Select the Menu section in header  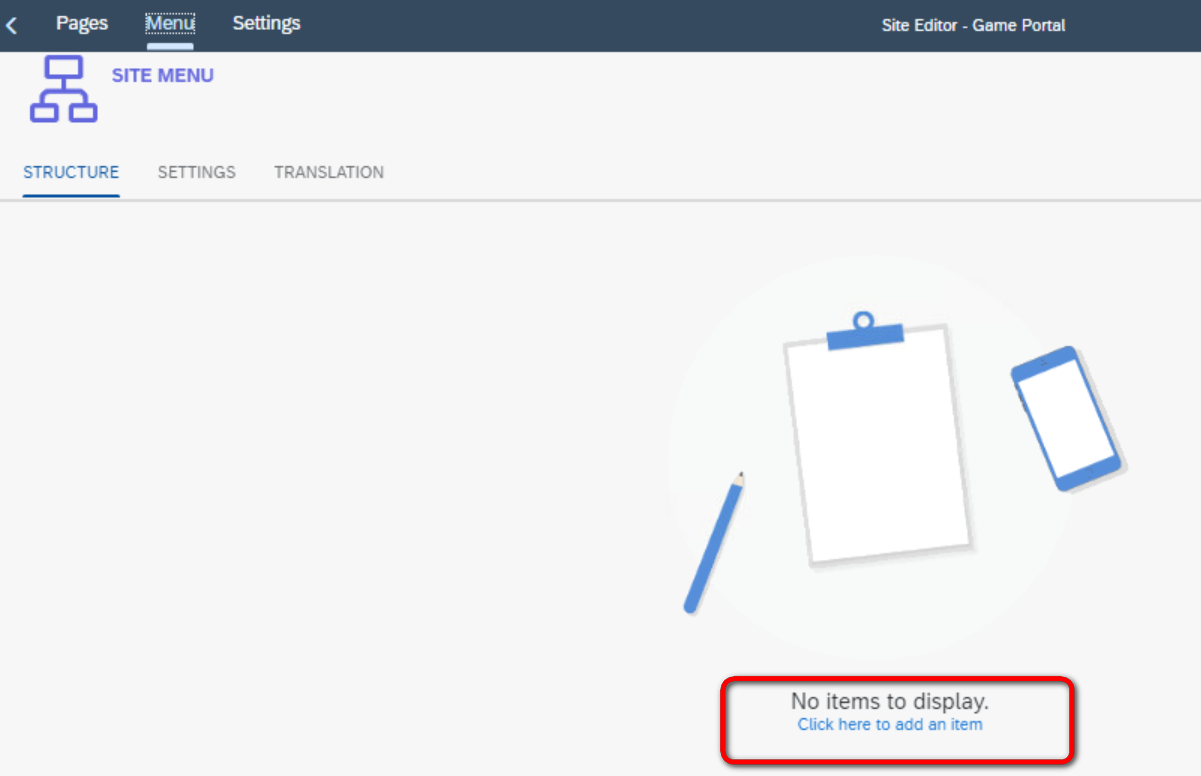coord(170,23)
